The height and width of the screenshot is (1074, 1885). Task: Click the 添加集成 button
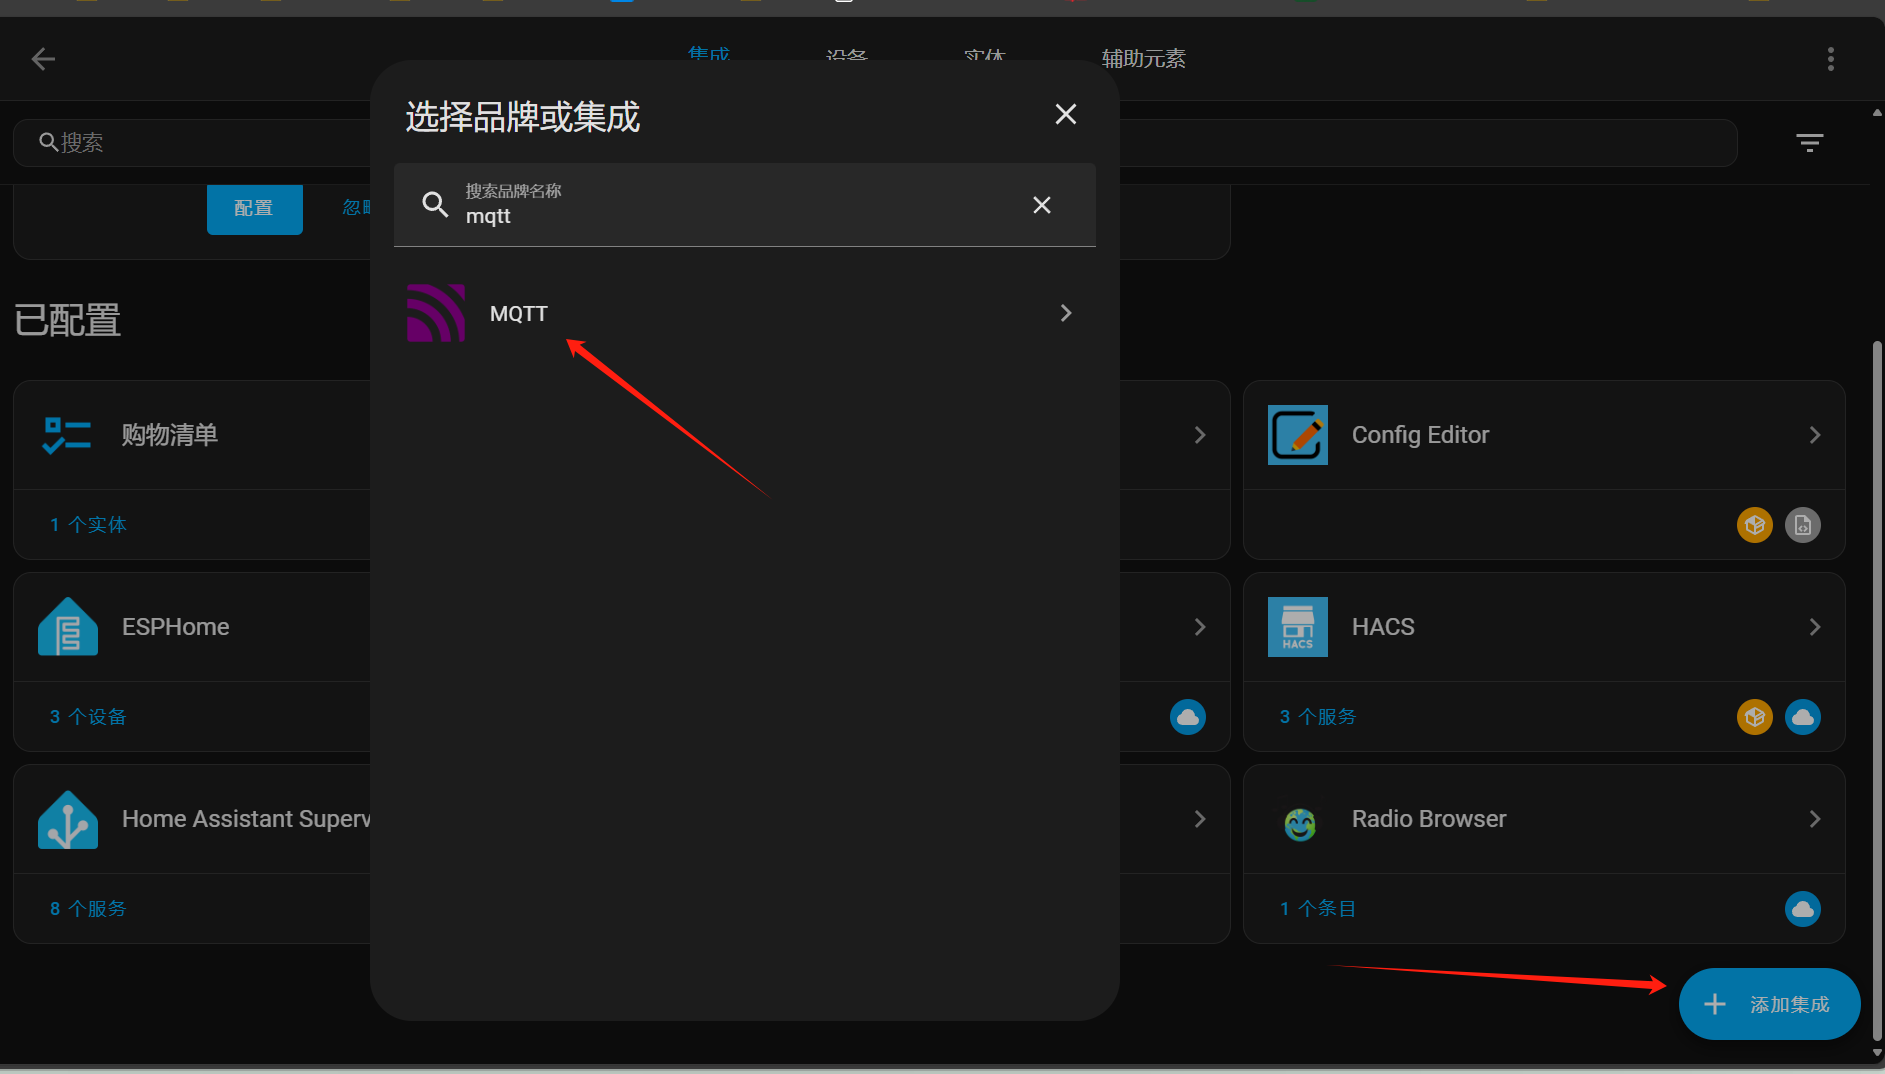(x=1769, y=1004)
